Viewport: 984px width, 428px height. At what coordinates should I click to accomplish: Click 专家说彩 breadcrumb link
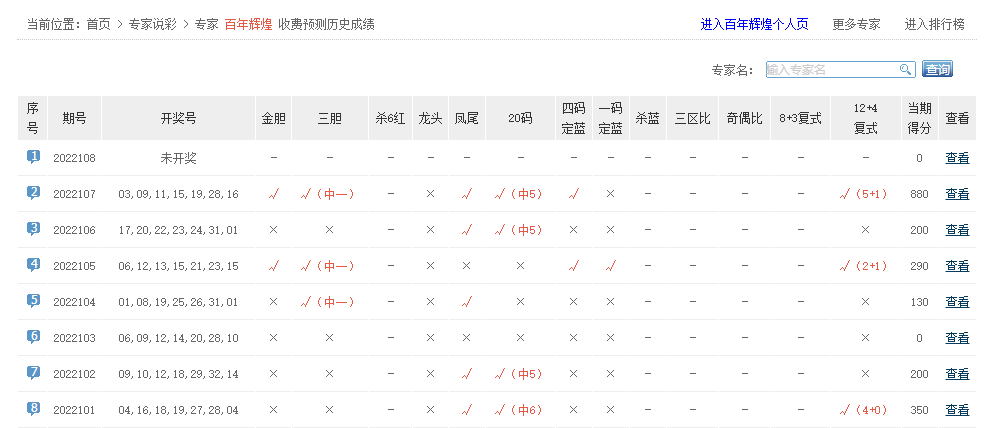(x=152, y=24)
